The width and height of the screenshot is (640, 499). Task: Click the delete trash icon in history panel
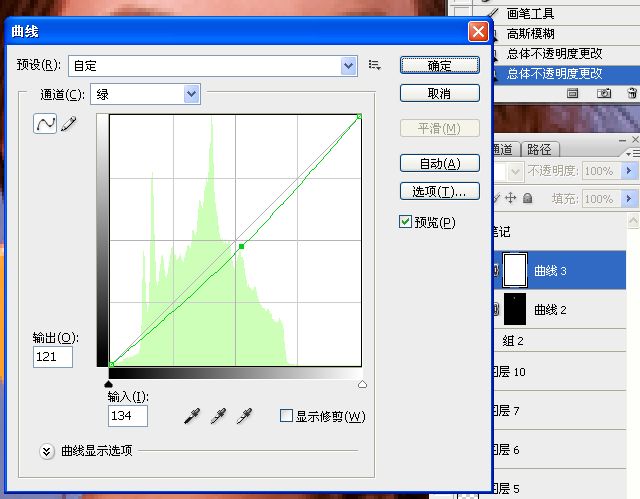(632, 93)
